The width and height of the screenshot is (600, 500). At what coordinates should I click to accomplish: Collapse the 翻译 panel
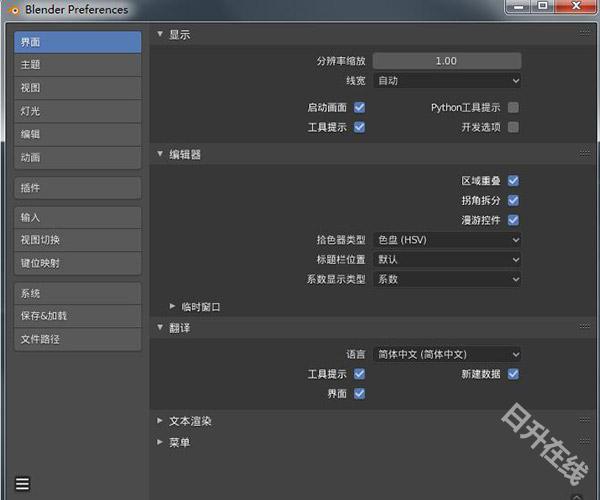click(160, 327)
